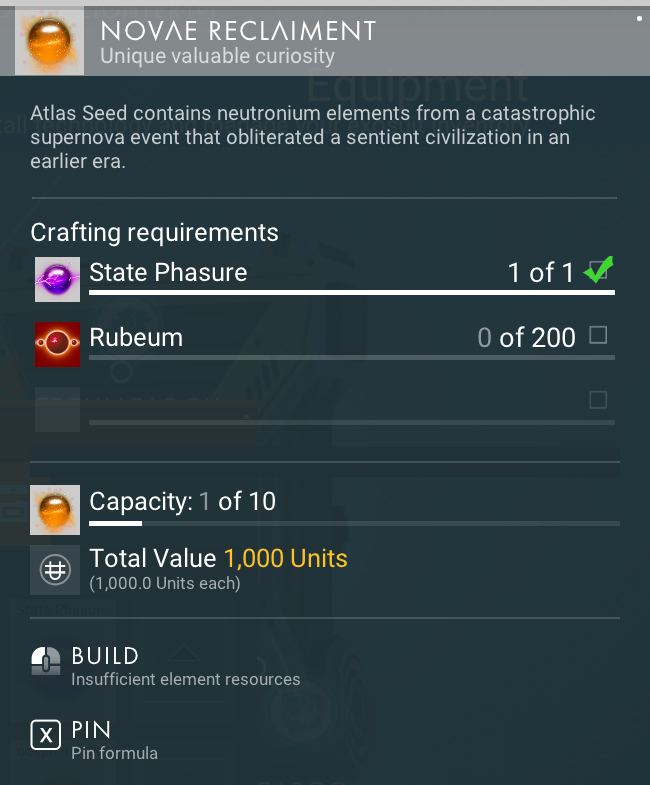Click the Rubeum 0 of 200 row
This screenshot has height=785, width=650.
click(x=324, y=344)
